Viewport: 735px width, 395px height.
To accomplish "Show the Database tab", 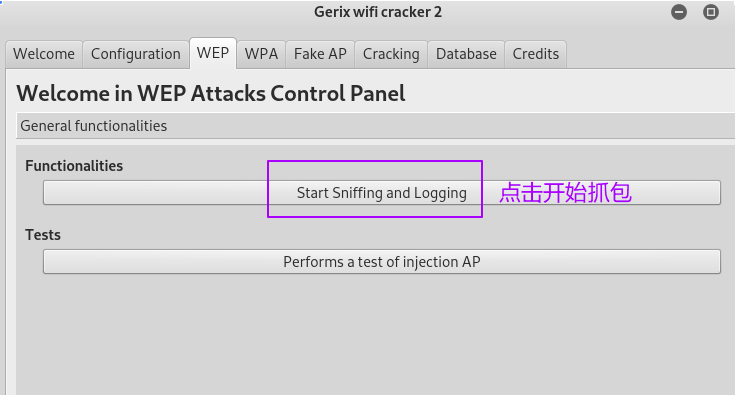I will point(466,54).
